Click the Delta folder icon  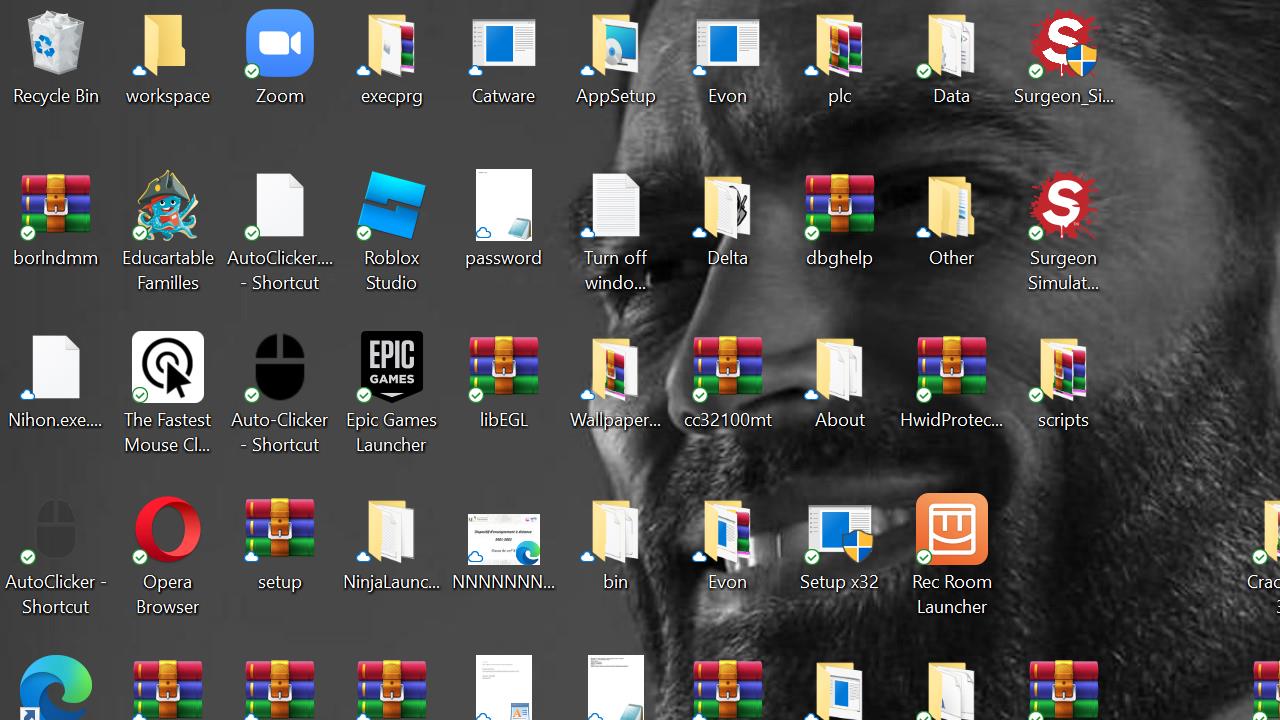[x=727, y=207]
